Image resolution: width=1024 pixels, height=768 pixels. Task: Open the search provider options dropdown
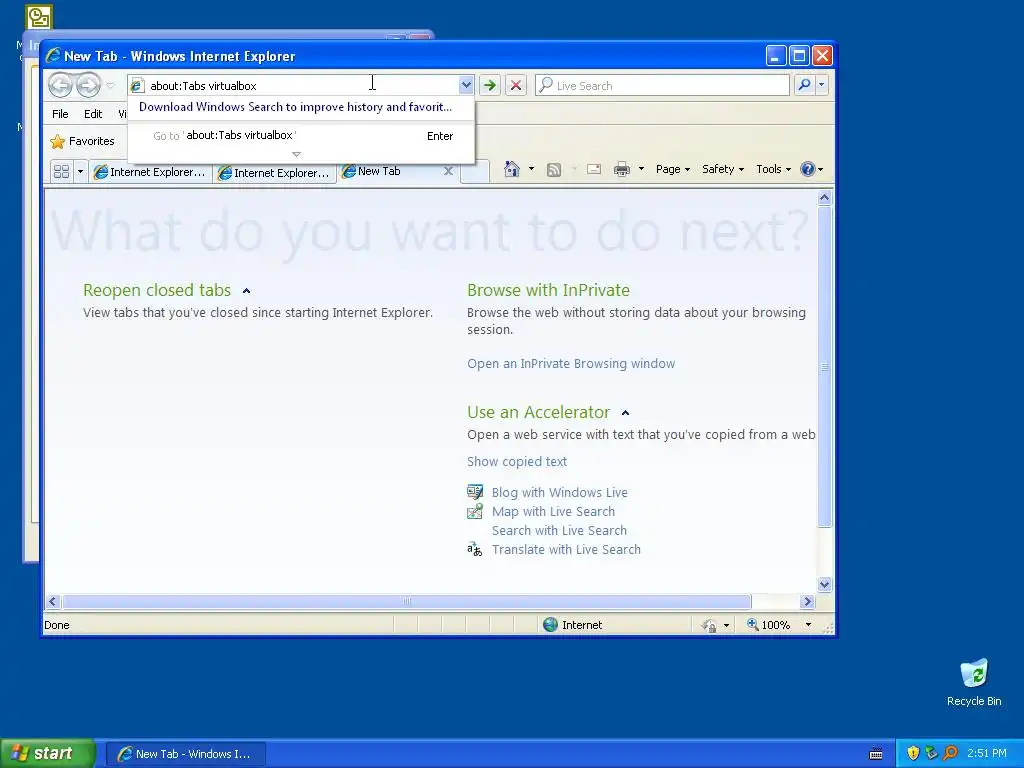pos(822,85)
